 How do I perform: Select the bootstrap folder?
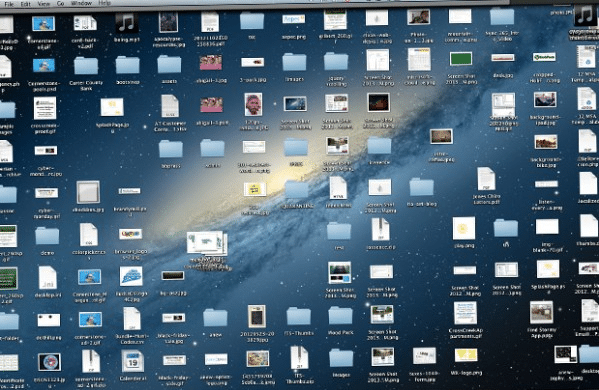[x=127, y=65]
